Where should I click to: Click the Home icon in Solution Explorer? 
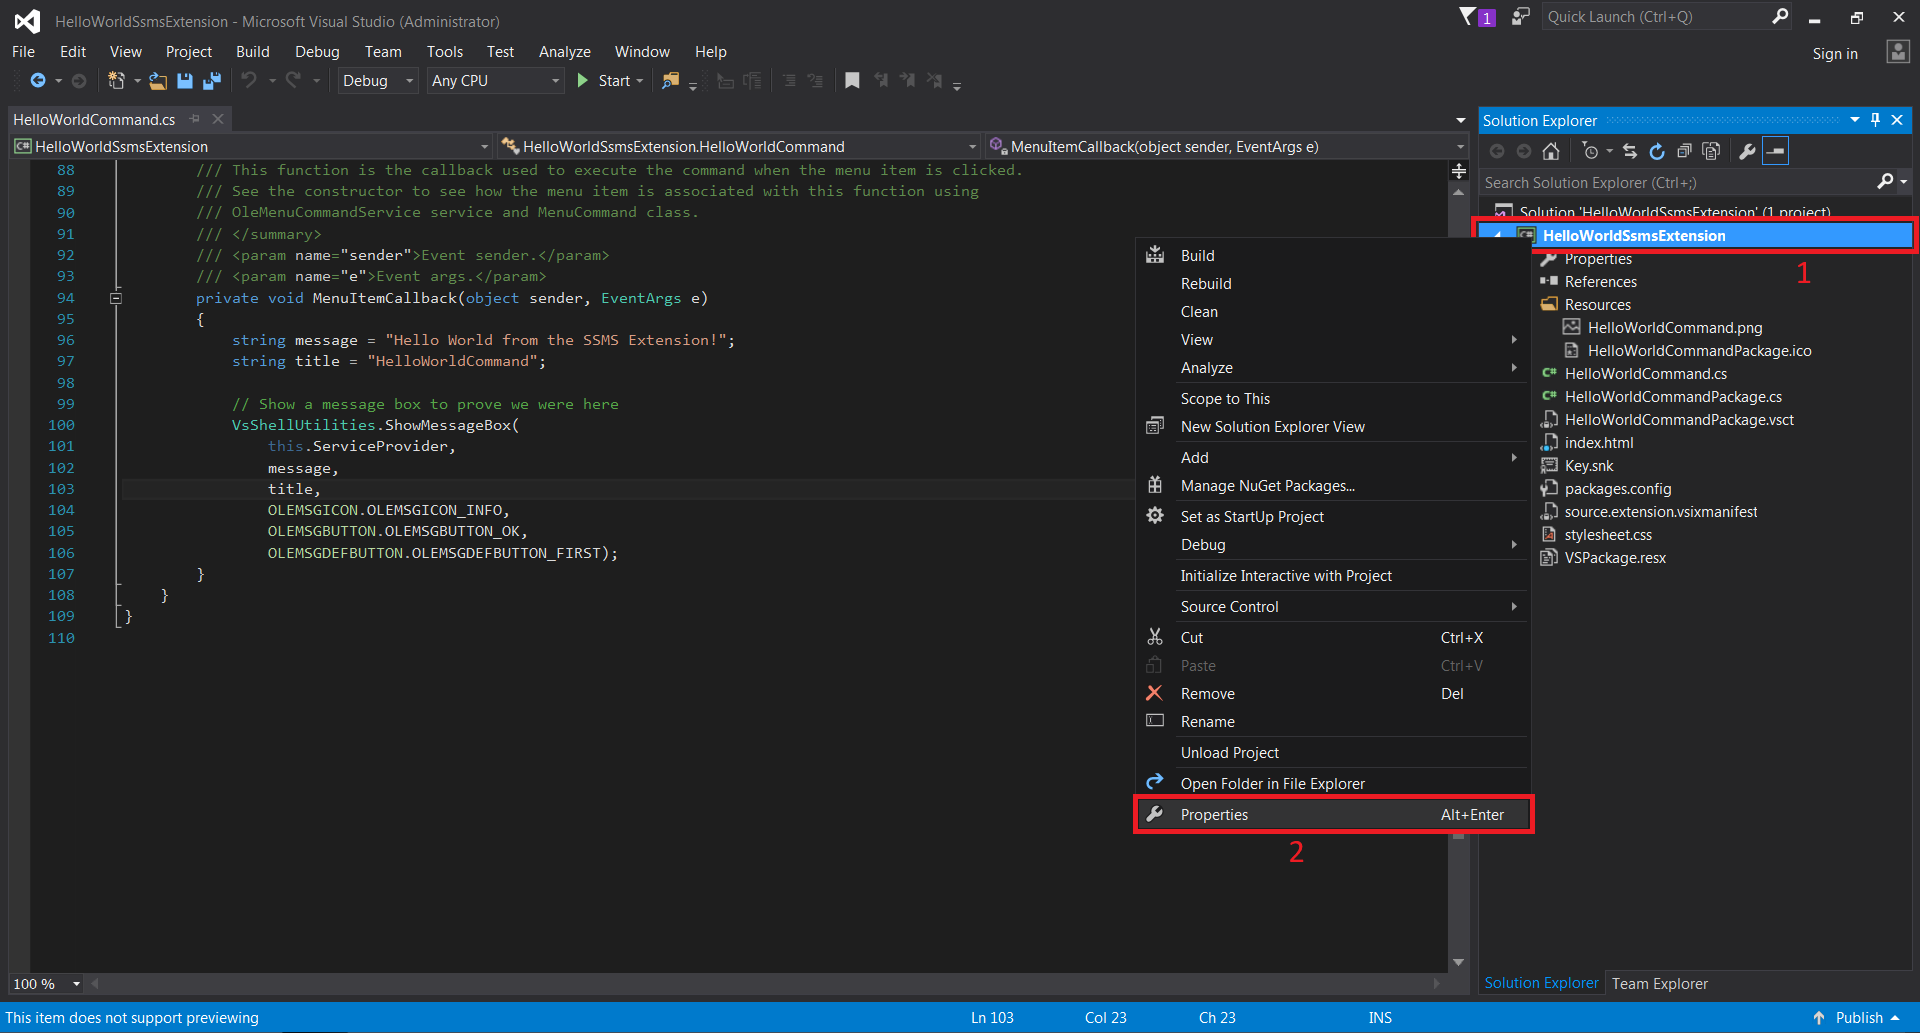1551,151
